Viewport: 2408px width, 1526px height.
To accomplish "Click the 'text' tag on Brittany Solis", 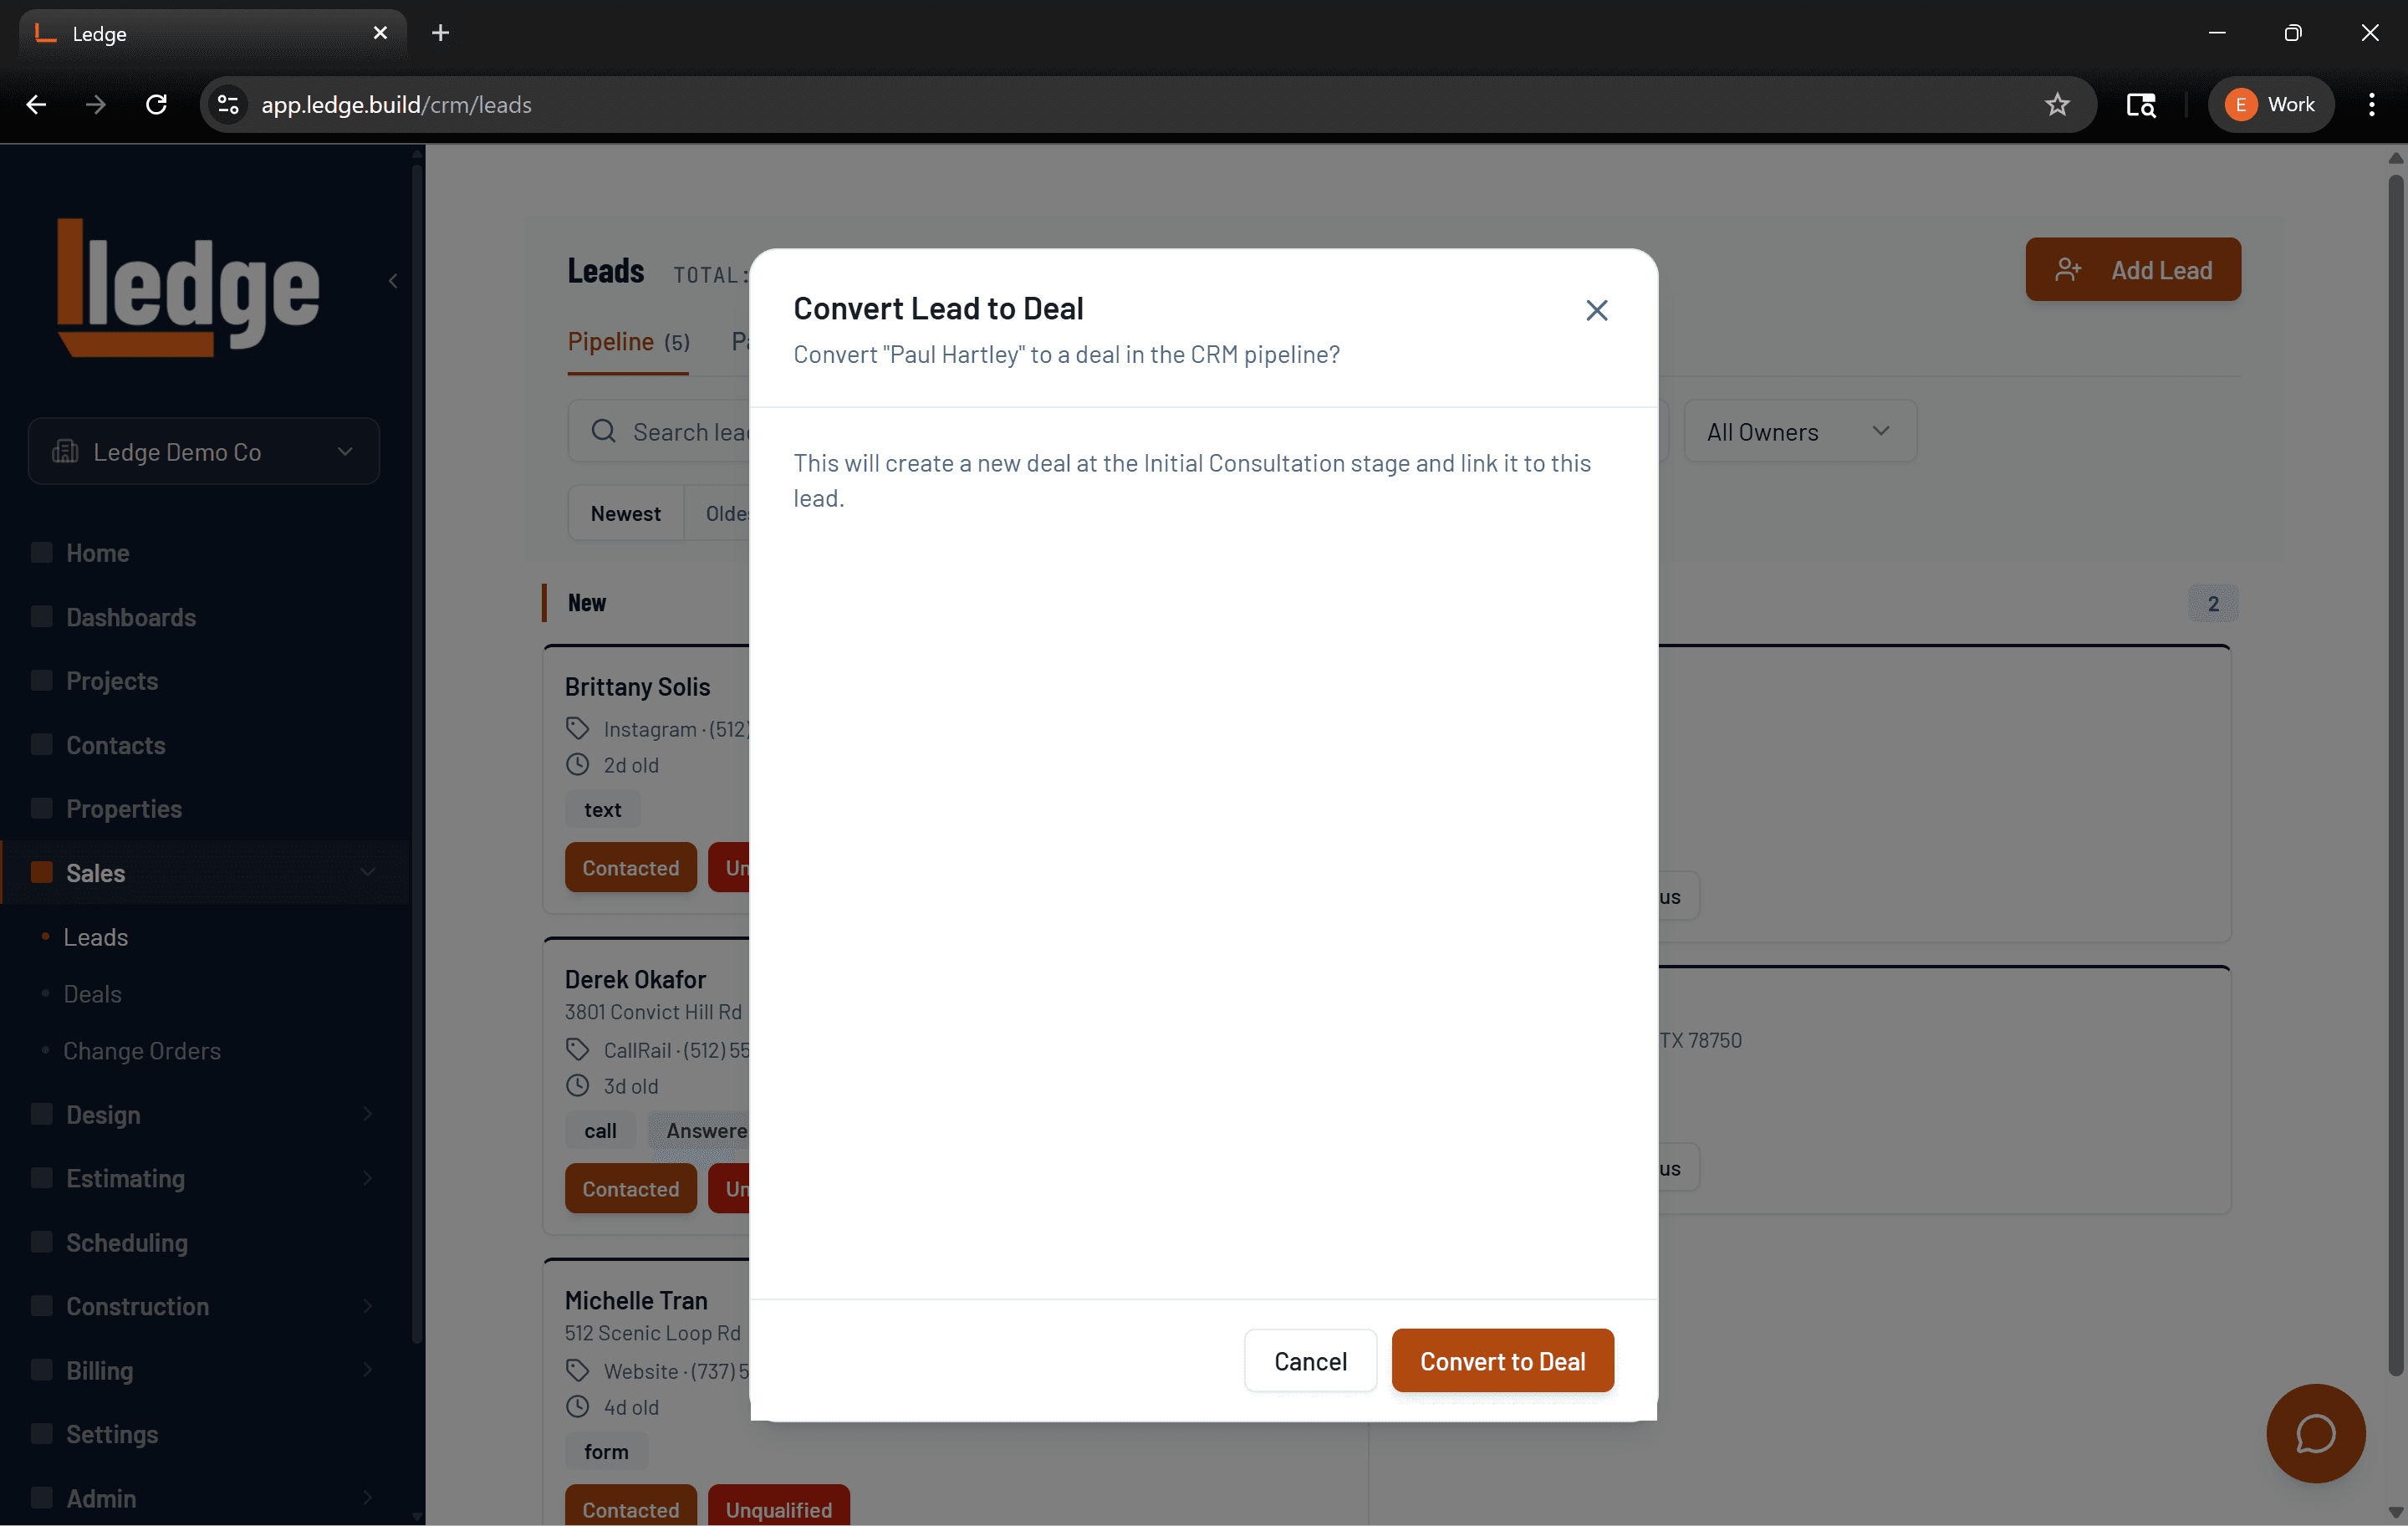I will point(602,809).
